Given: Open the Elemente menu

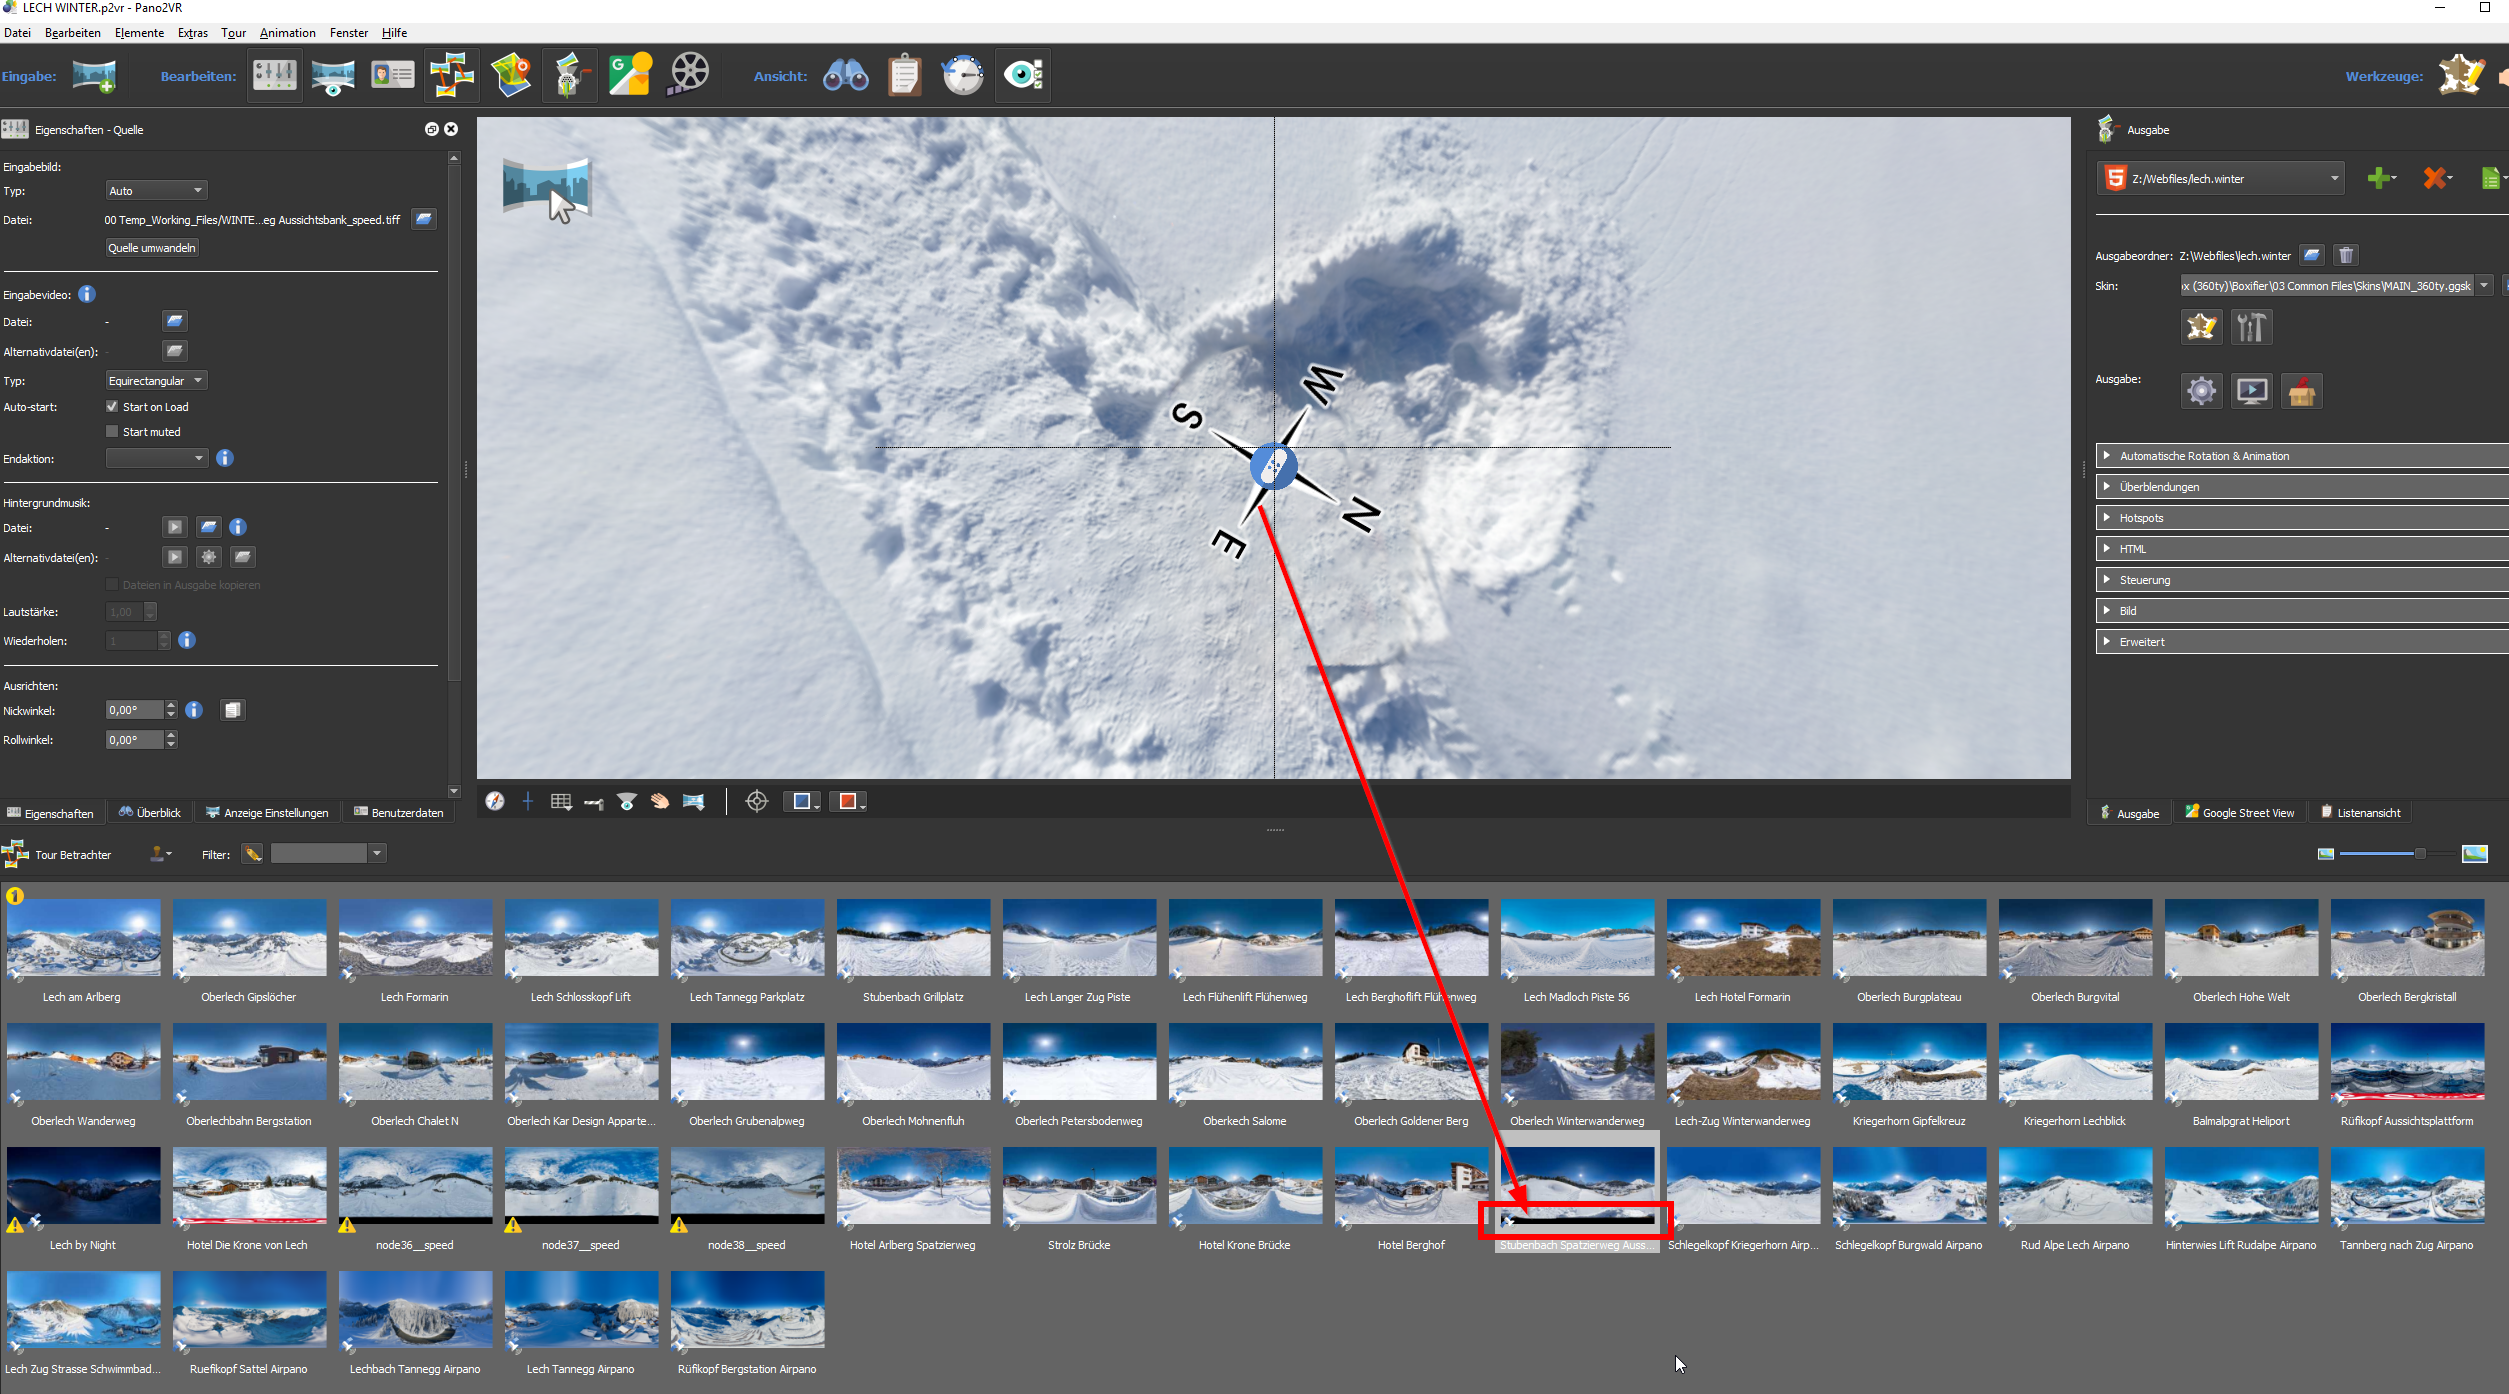Looking at the screenshot, I should coord(139,33).
